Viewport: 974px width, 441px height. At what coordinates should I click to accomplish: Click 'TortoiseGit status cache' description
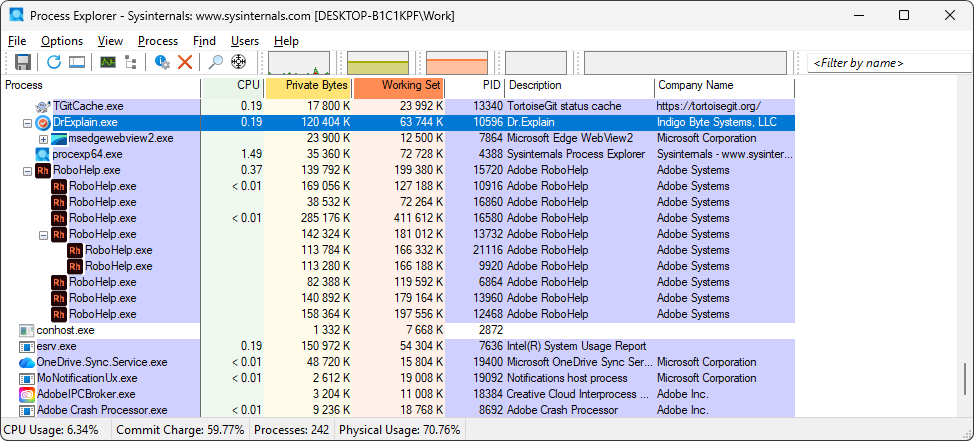click(x=564, y=106)
